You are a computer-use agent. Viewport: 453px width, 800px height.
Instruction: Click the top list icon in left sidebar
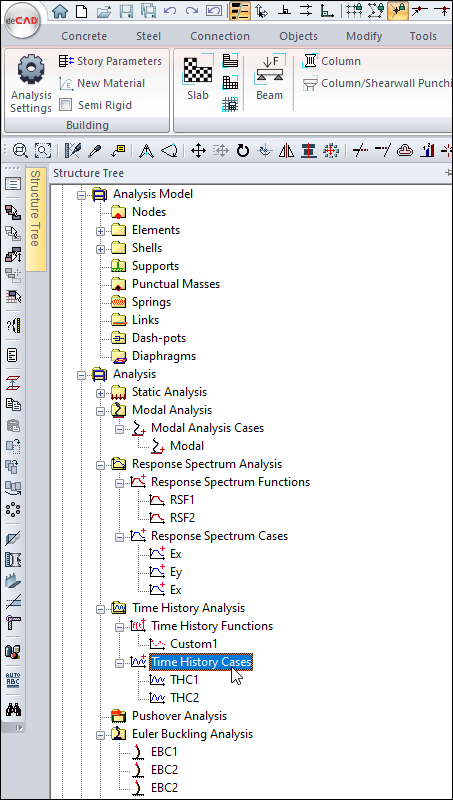[13, 184]
